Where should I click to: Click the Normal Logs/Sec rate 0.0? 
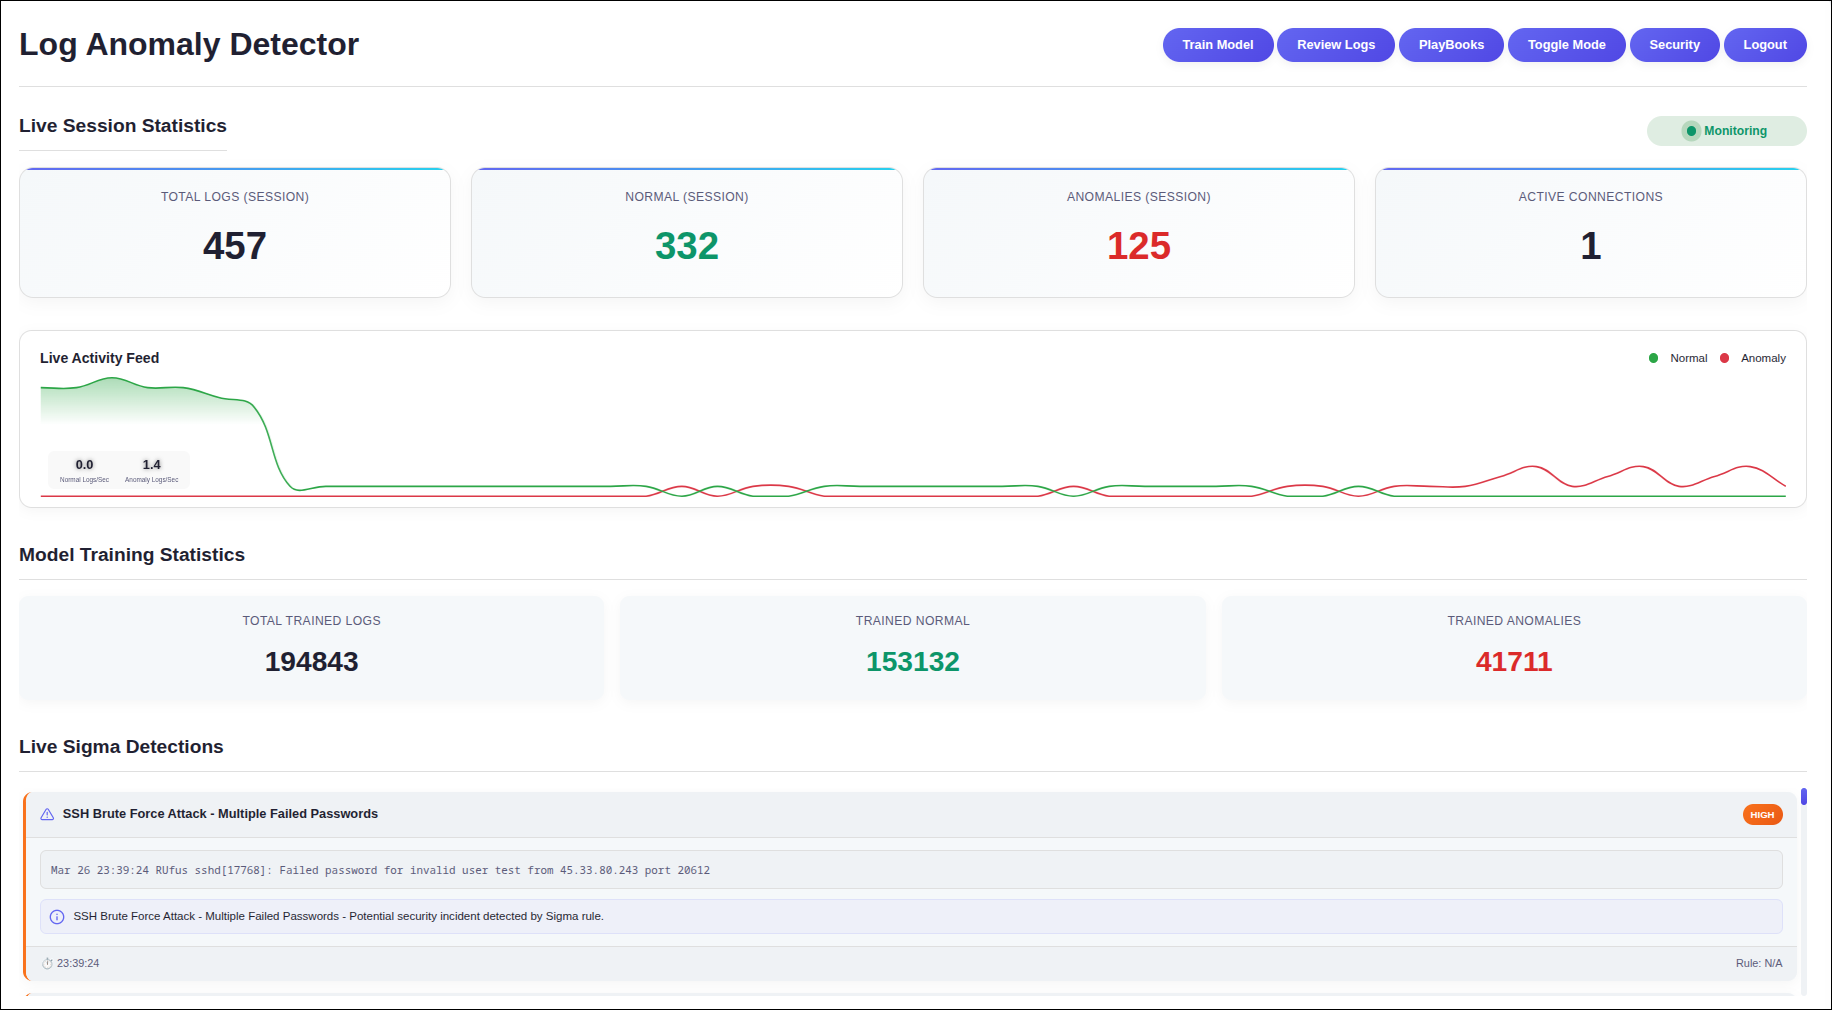84,465
